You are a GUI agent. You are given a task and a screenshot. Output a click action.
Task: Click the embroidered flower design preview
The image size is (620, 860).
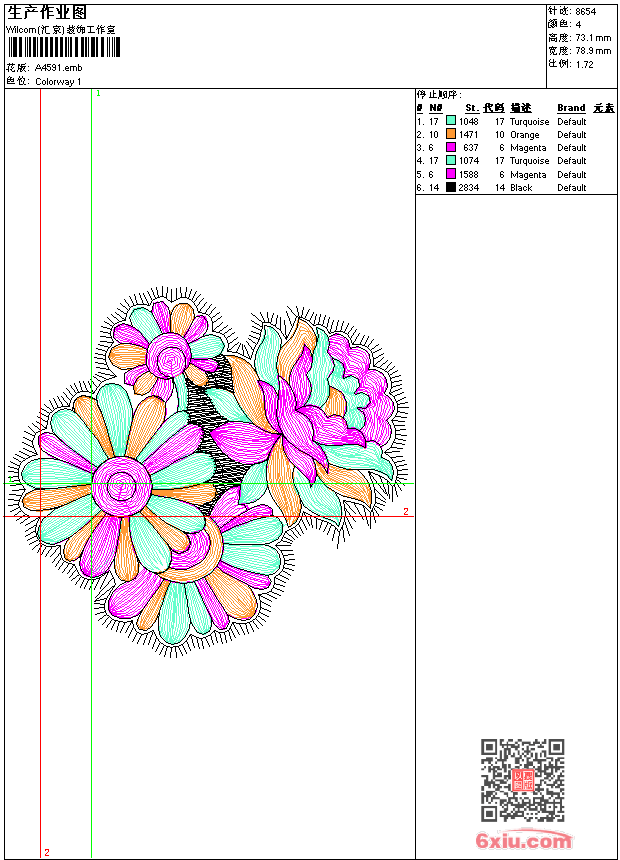208,472
